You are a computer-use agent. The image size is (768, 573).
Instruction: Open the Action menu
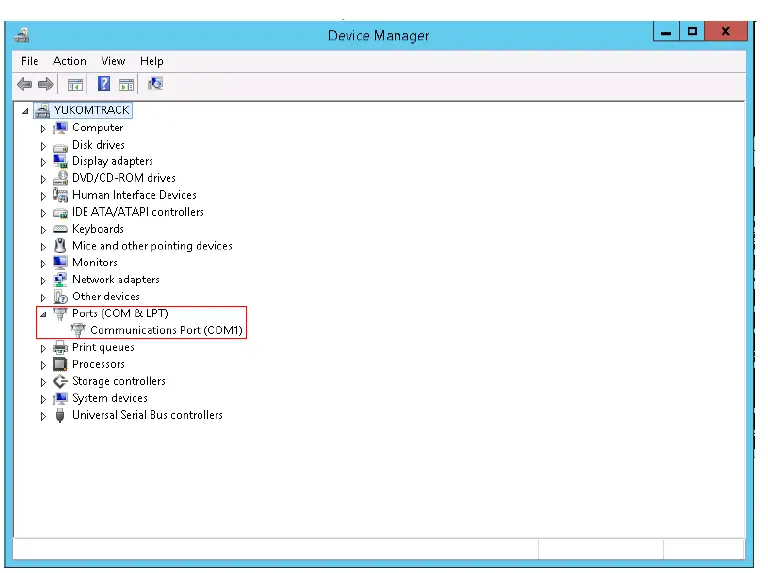(70, 61)
